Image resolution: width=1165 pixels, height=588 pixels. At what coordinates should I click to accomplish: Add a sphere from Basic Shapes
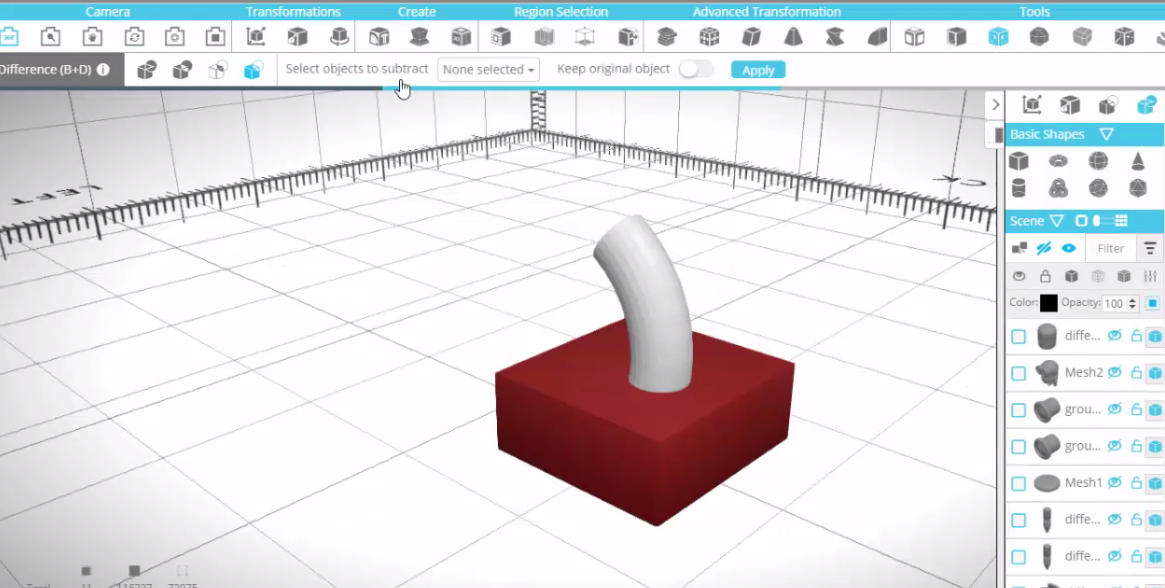[1098, 161]
